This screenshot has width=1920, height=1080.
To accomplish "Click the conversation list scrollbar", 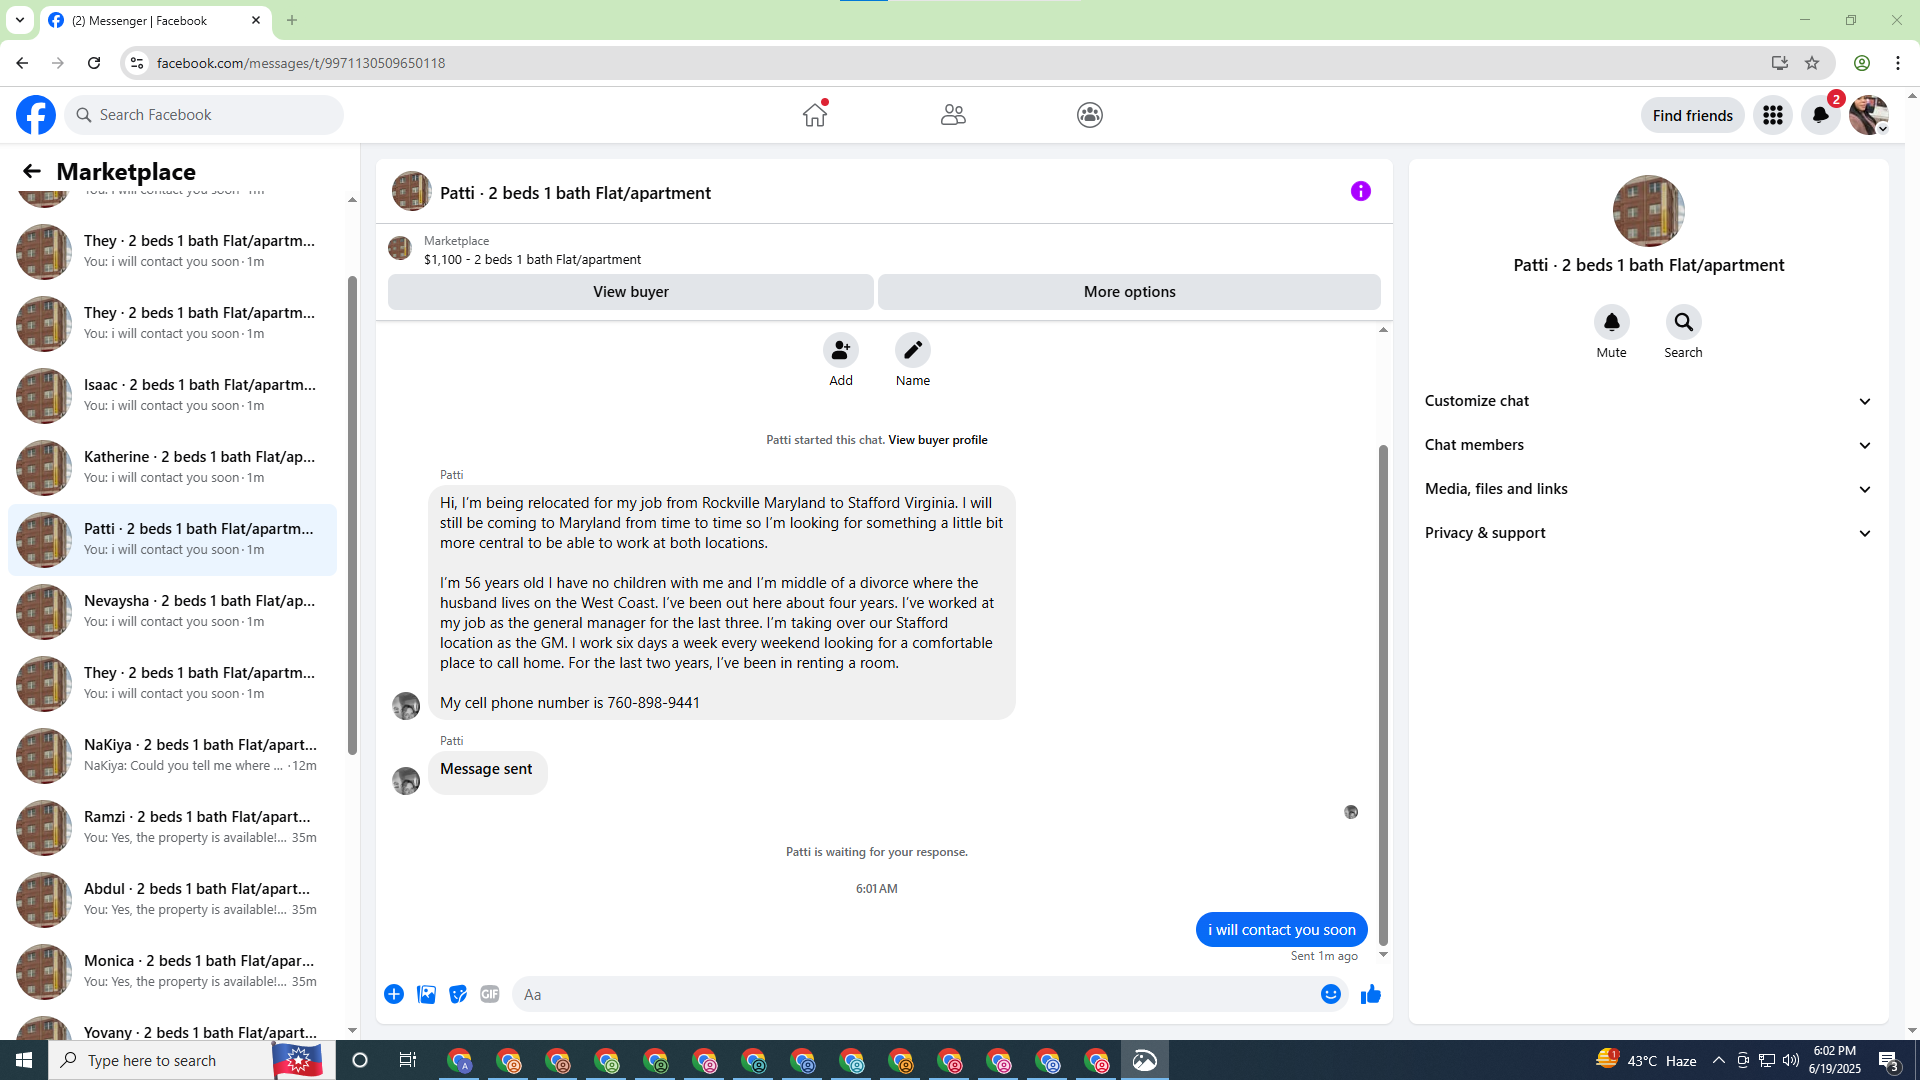I will click(352, 515).
